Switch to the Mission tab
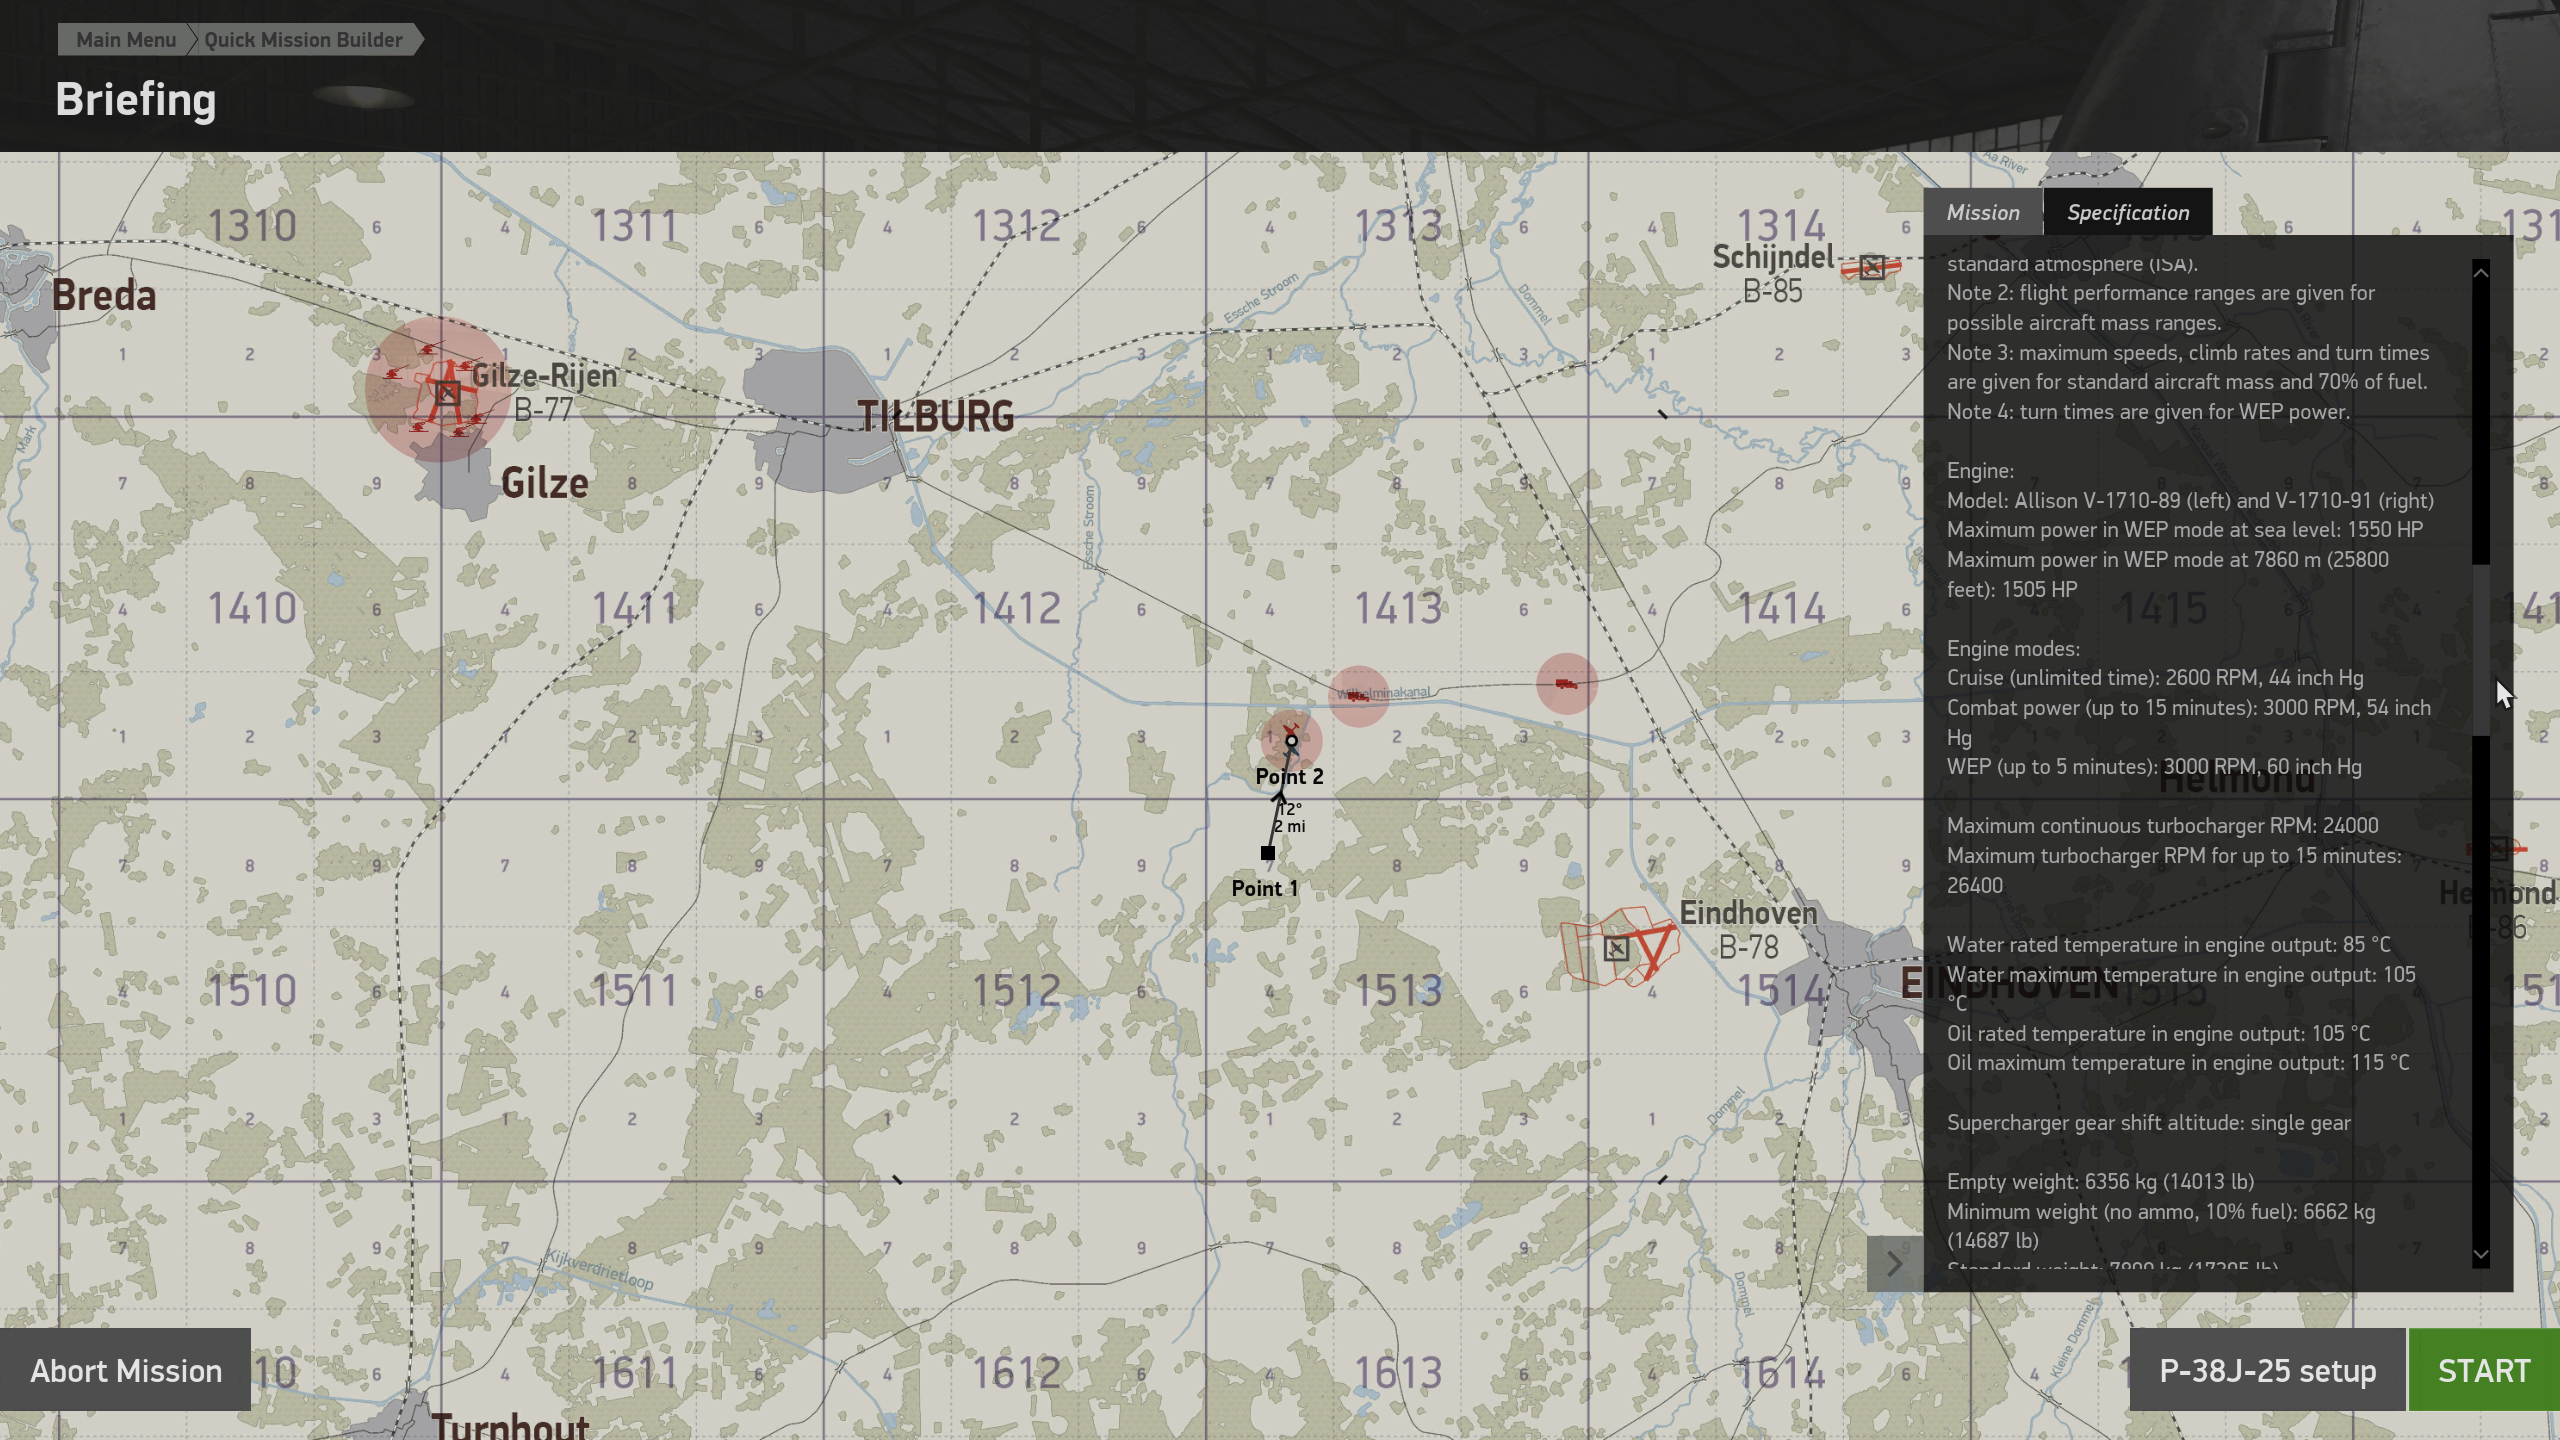This screenshot has height=1440, width=2560. tap(1982, 212)
